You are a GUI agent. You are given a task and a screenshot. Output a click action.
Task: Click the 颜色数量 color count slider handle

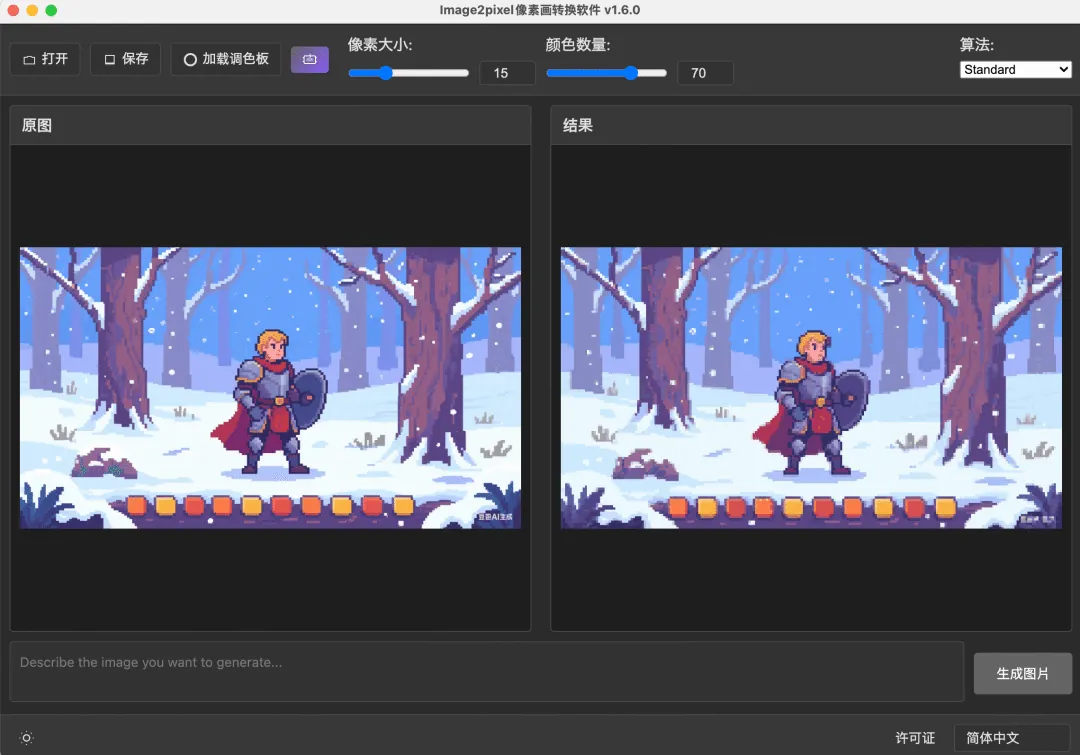click(631, 73)
